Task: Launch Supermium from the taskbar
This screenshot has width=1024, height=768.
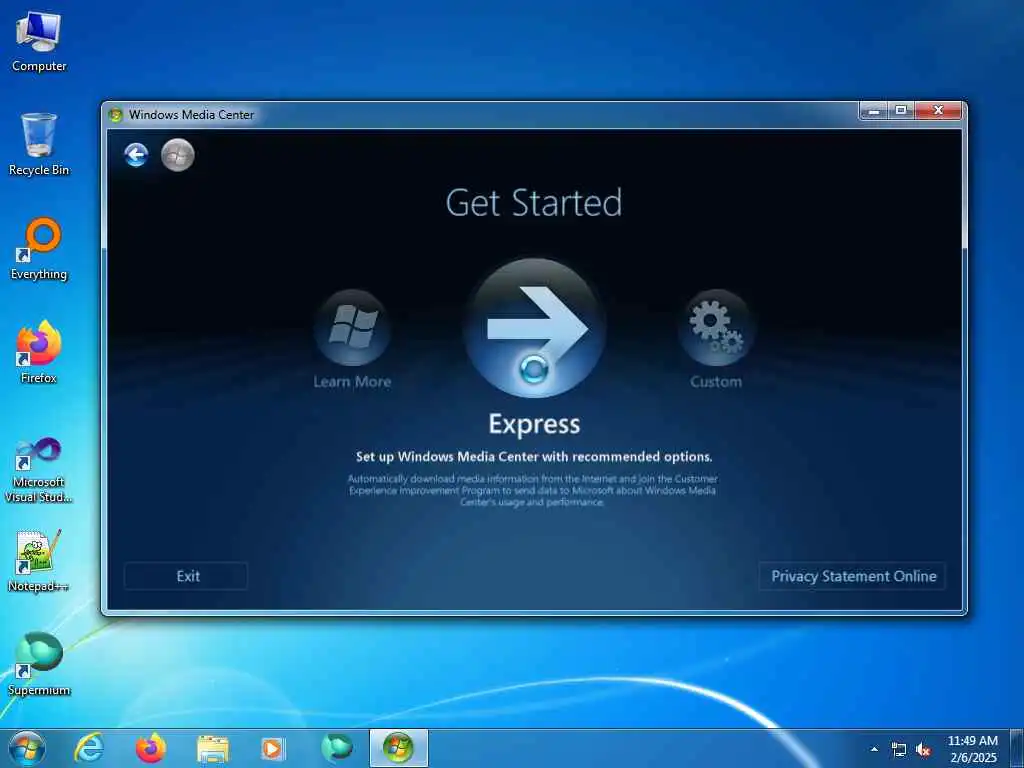Action: point(337,748)
